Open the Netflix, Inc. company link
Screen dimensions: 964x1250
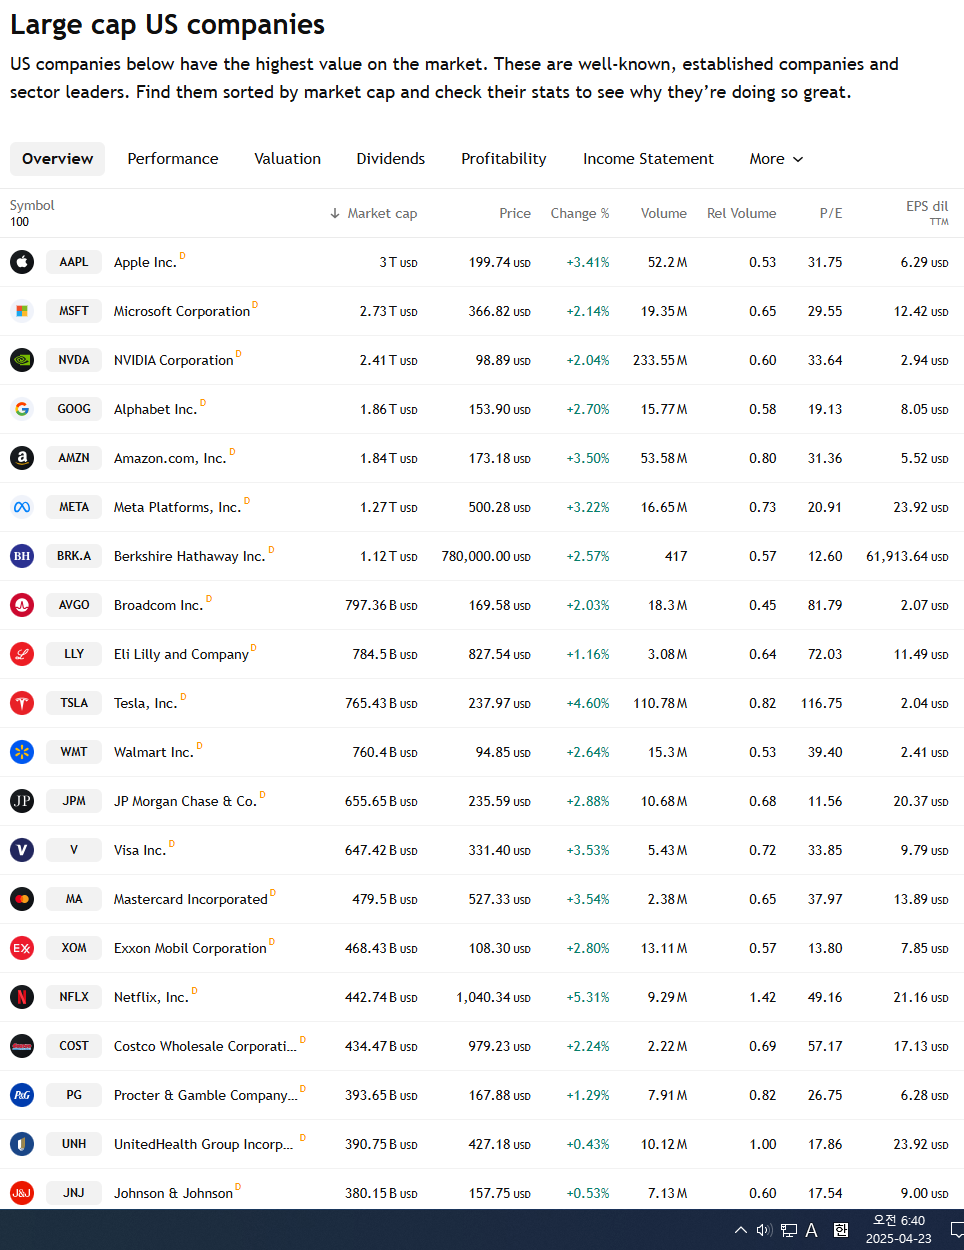(151, 997)
